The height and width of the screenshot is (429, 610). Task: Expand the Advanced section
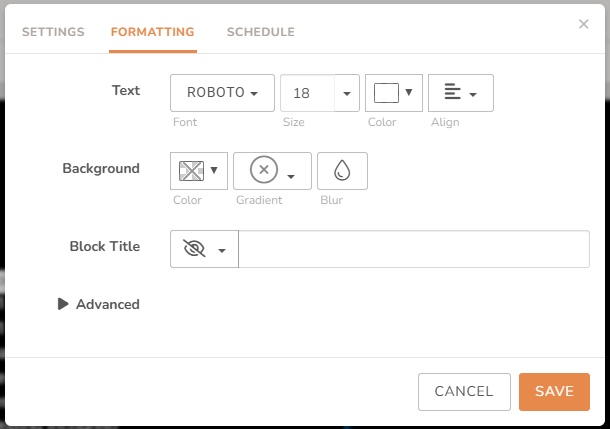[99, 304]
